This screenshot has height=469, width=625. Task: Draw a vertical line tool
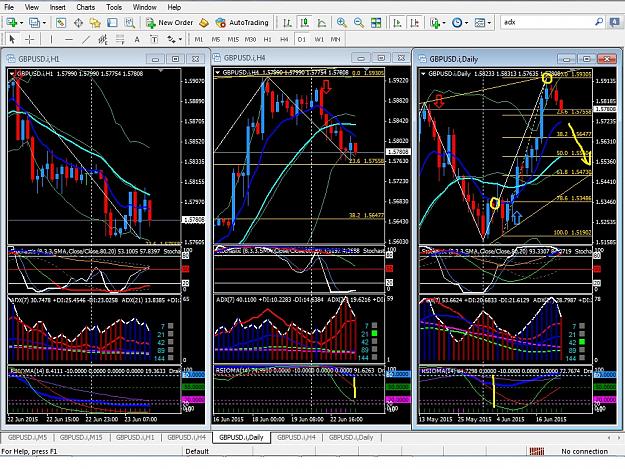(51, 39)
